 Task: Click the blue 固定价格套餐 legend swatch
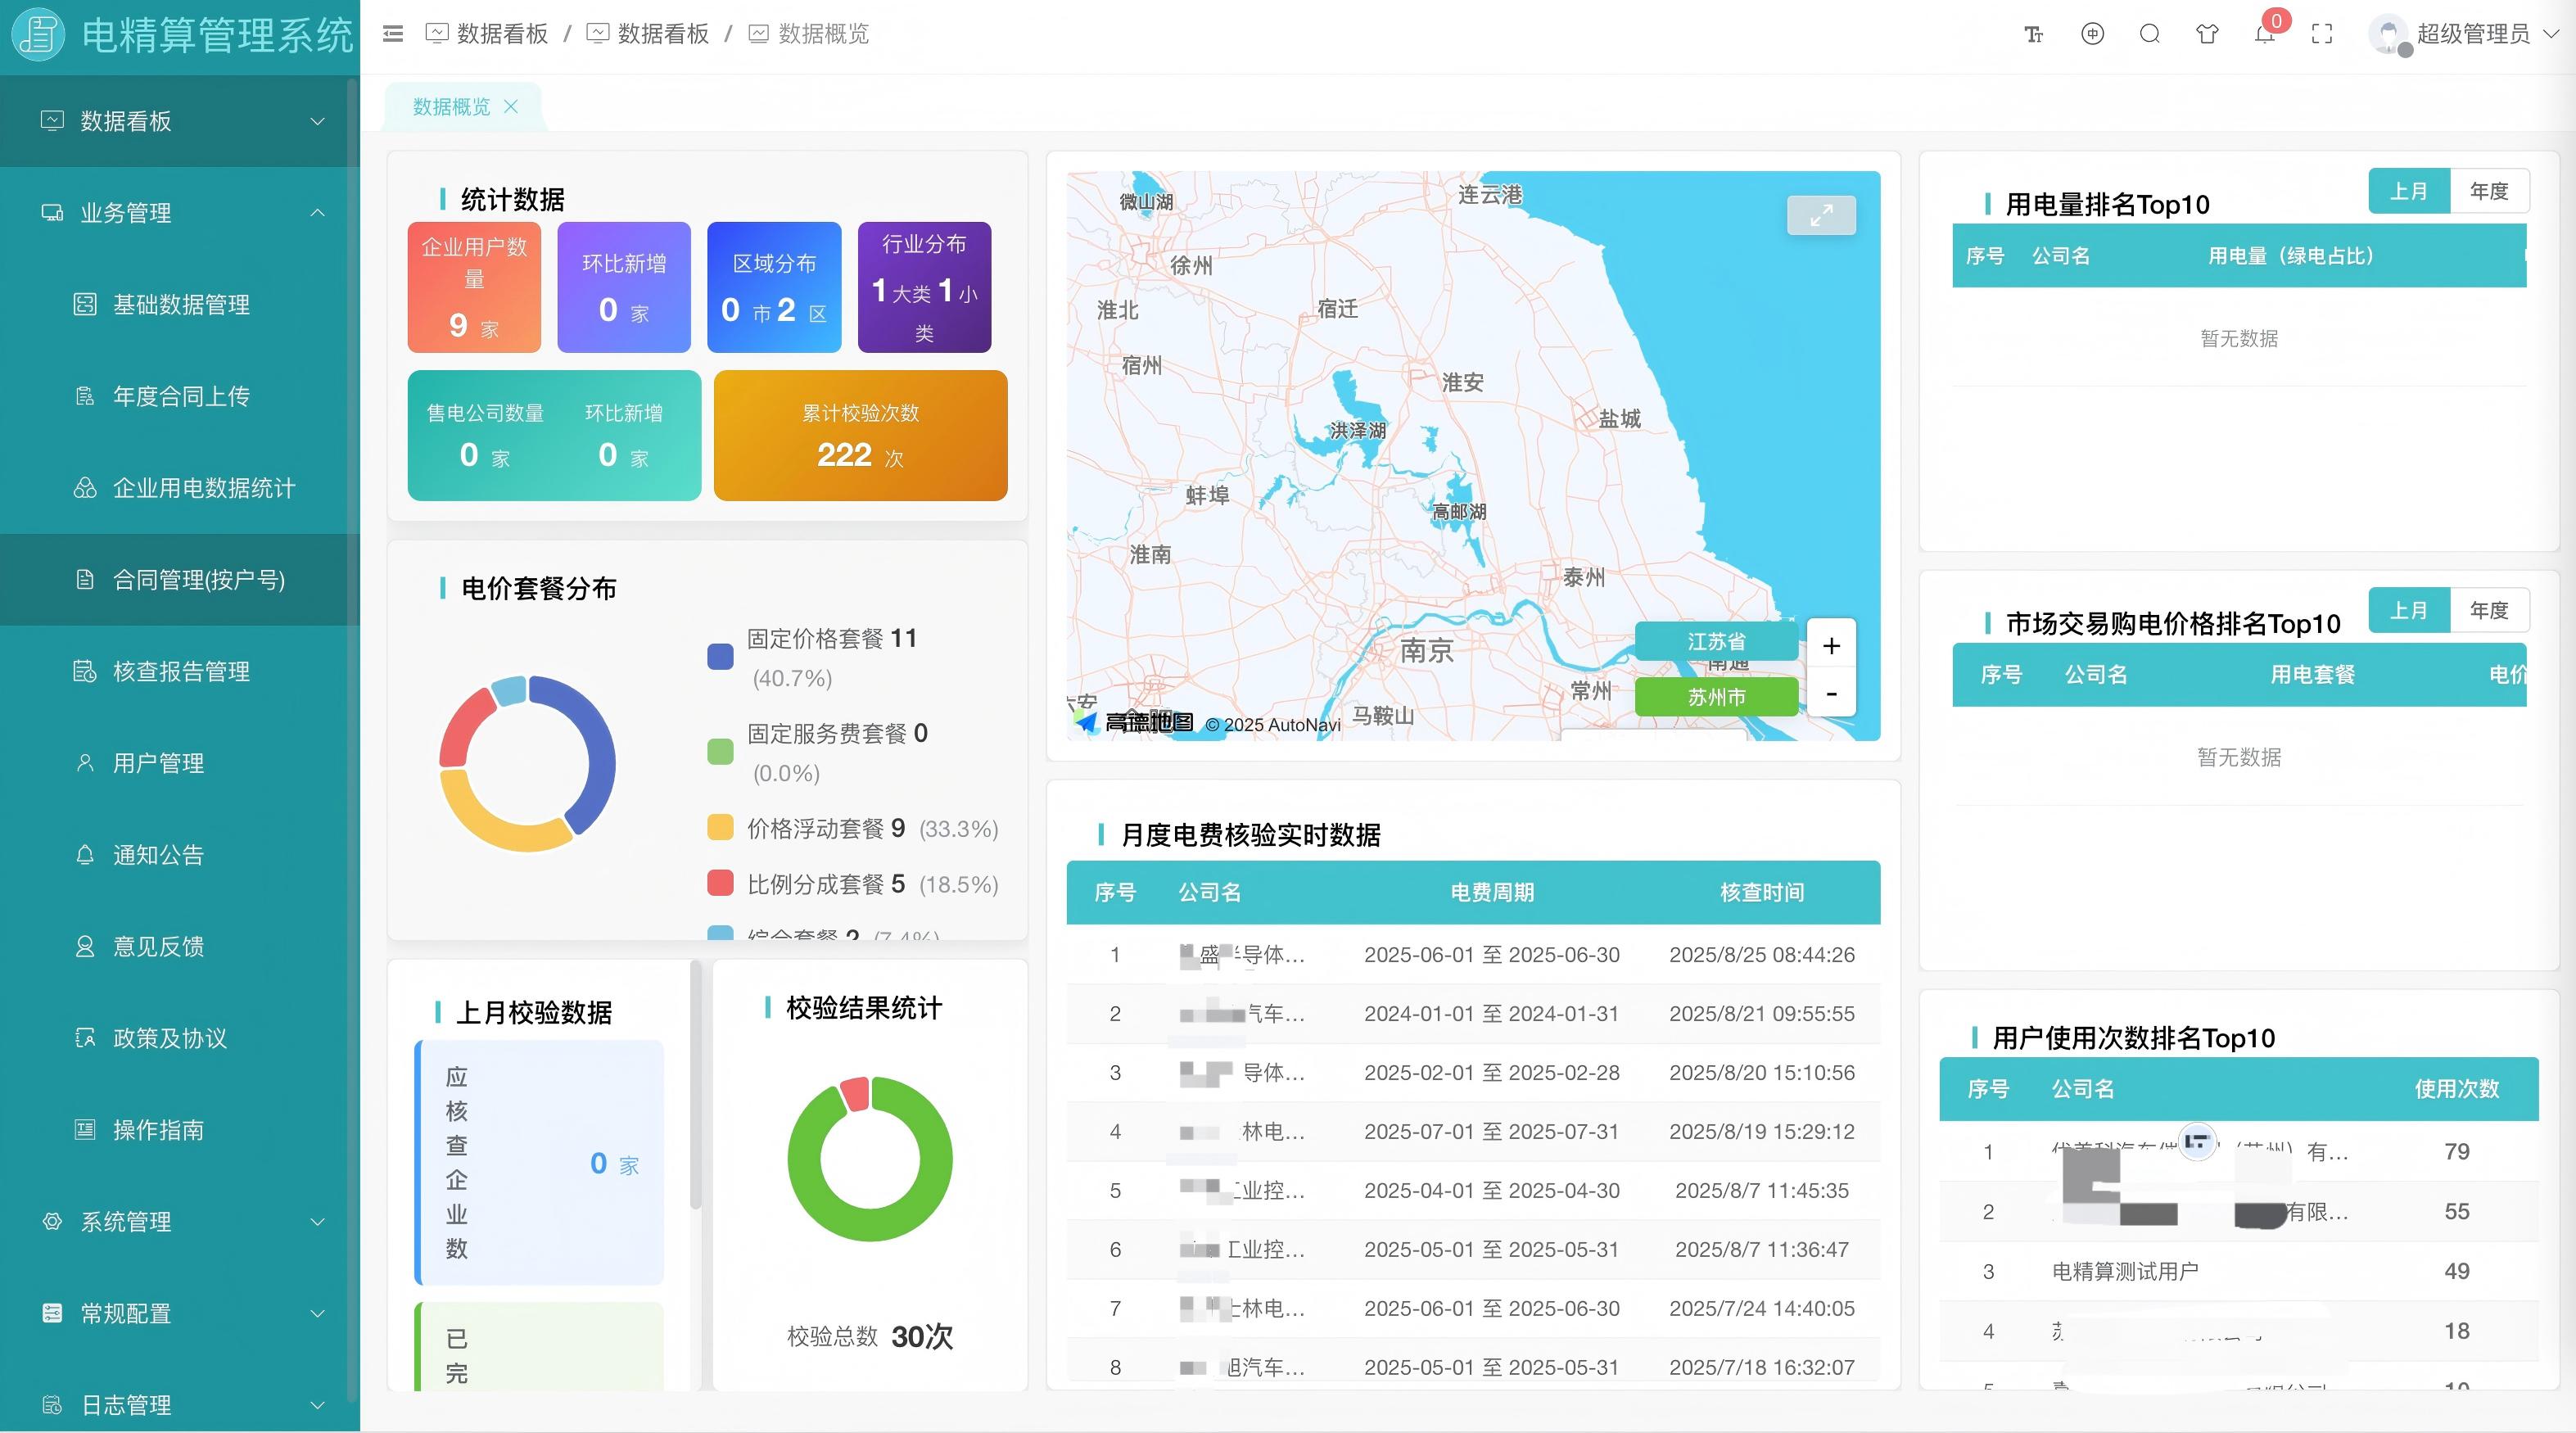(x=720, y=657)
